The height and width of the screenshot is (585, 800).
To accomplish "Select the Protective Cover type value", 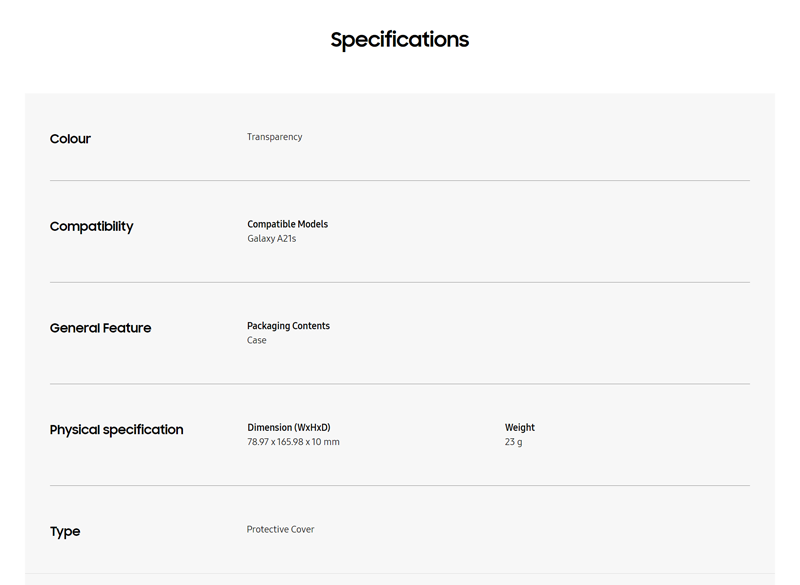I will 280,530.
